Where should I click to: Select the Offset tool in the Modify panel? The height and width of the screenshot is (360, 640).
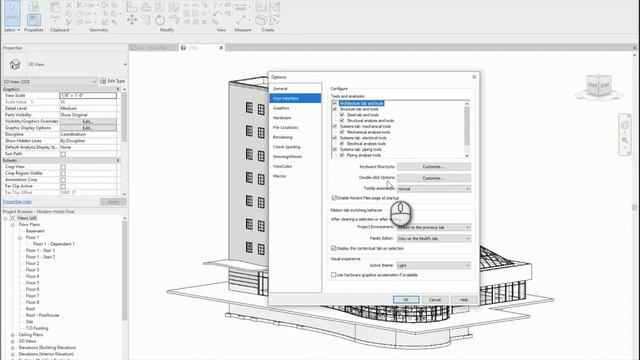[146, 7]
